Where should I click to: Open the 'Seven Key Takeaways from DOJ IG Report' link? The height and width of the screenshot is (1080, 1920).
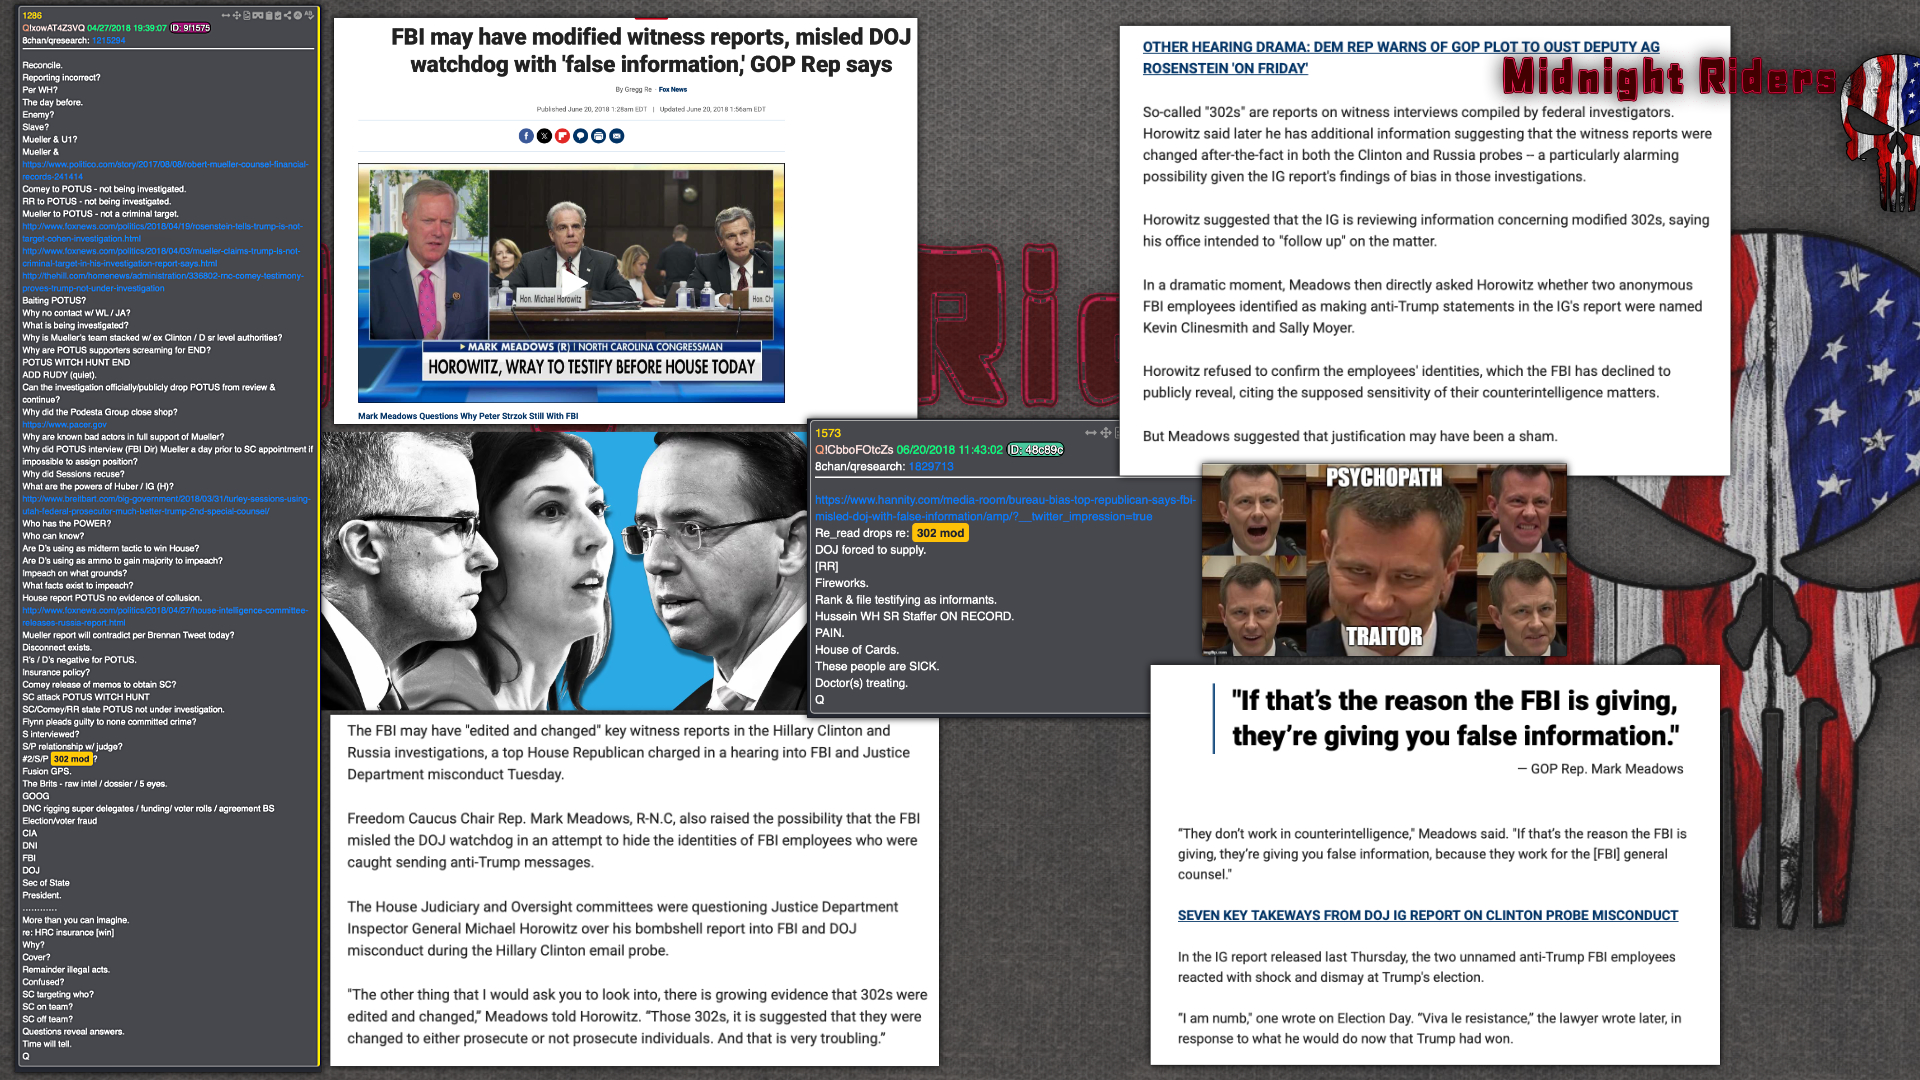click(x=1427, y=915)
